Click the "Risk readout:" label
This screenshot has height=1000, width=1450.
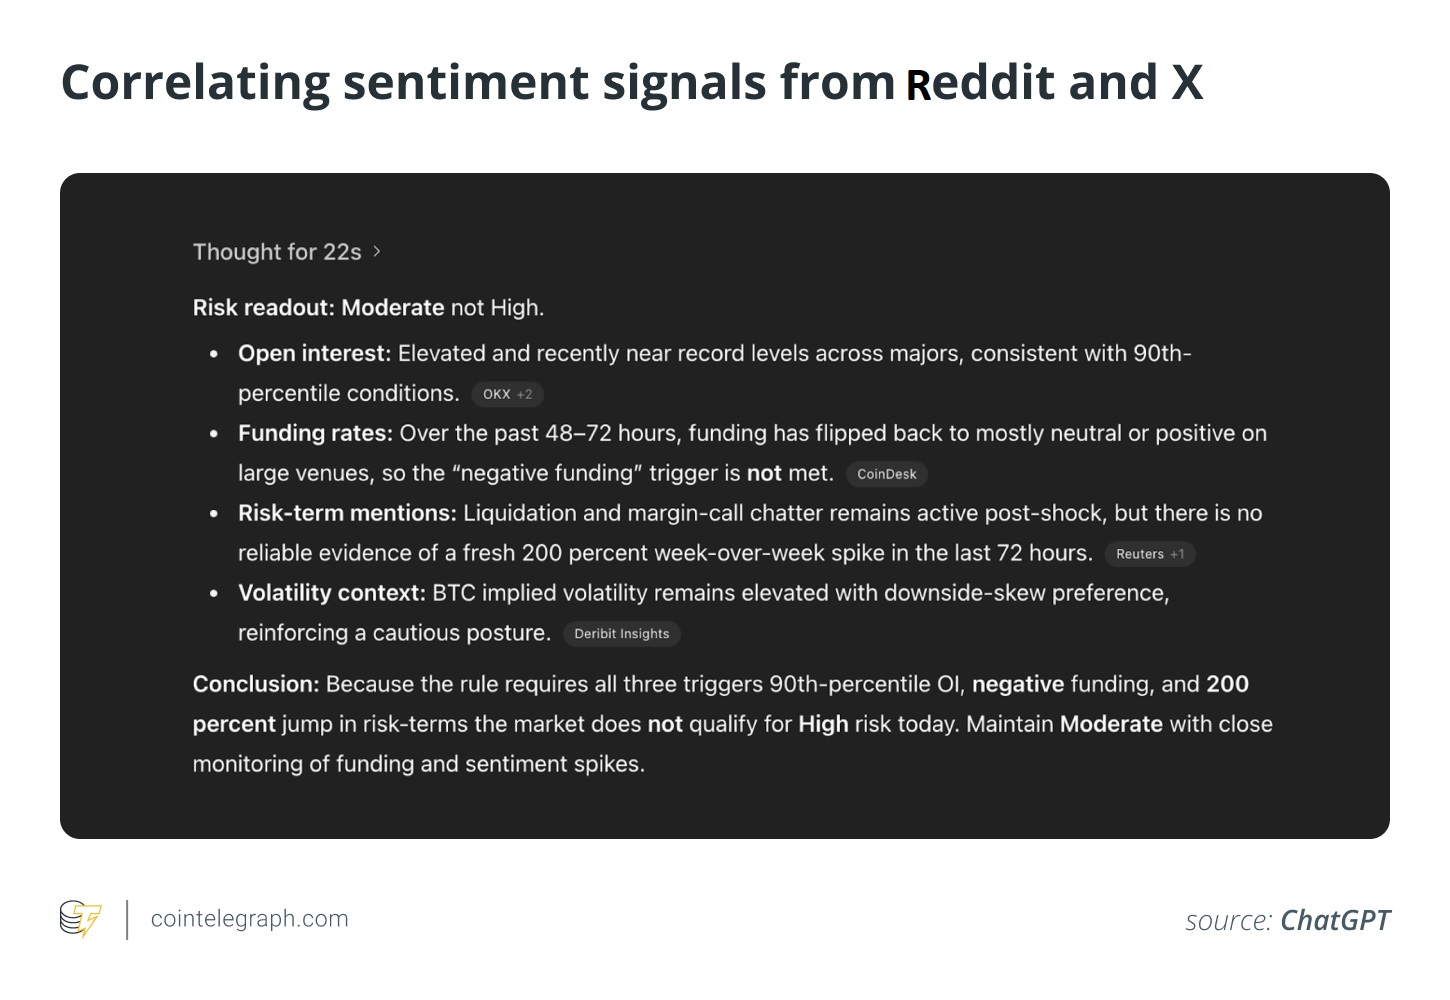264,308
